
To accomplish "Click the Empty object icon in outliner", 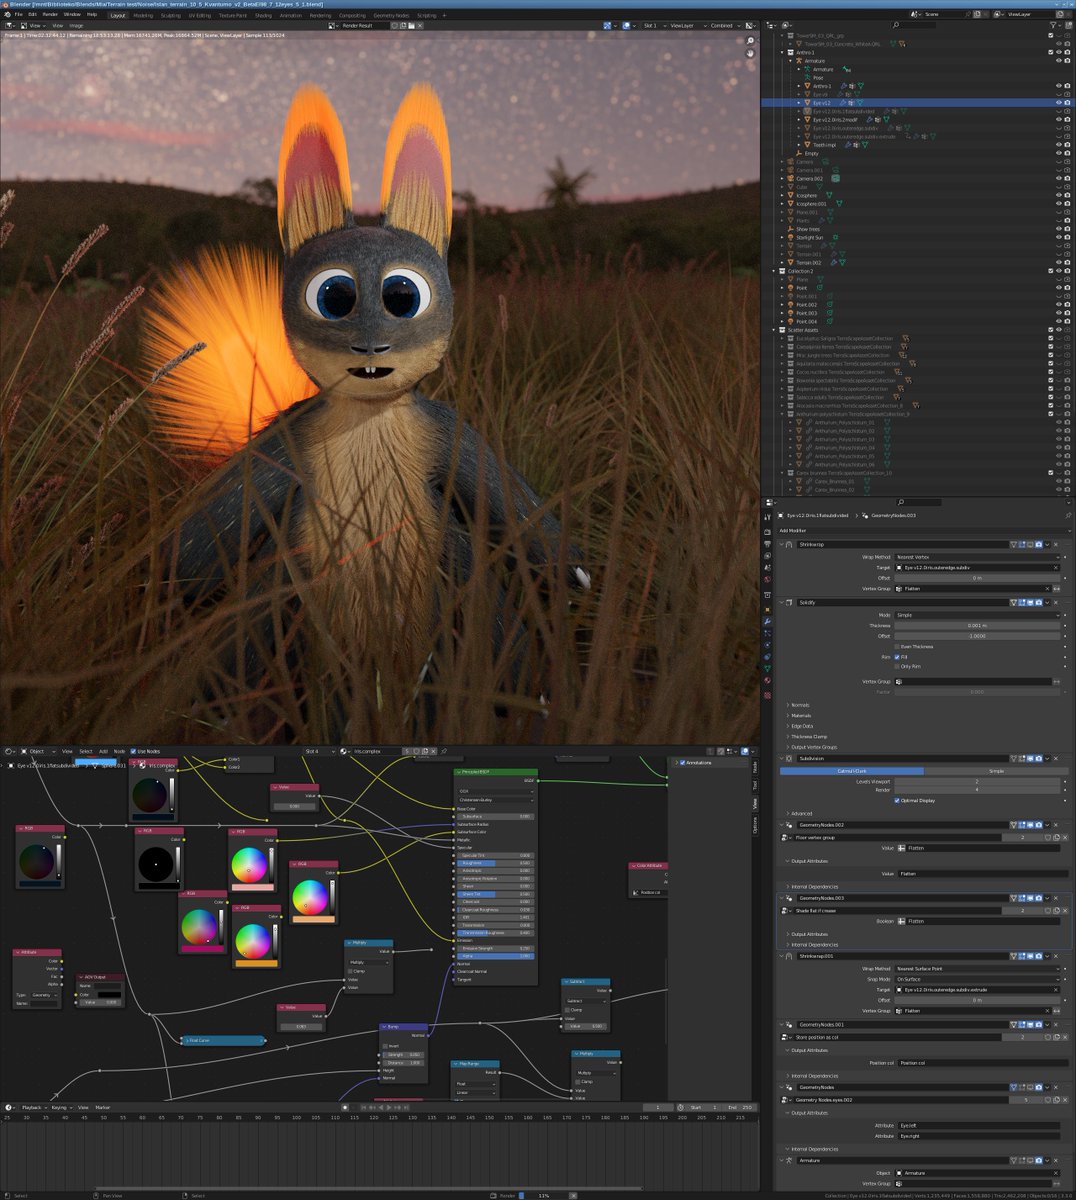I will [798, 153].
